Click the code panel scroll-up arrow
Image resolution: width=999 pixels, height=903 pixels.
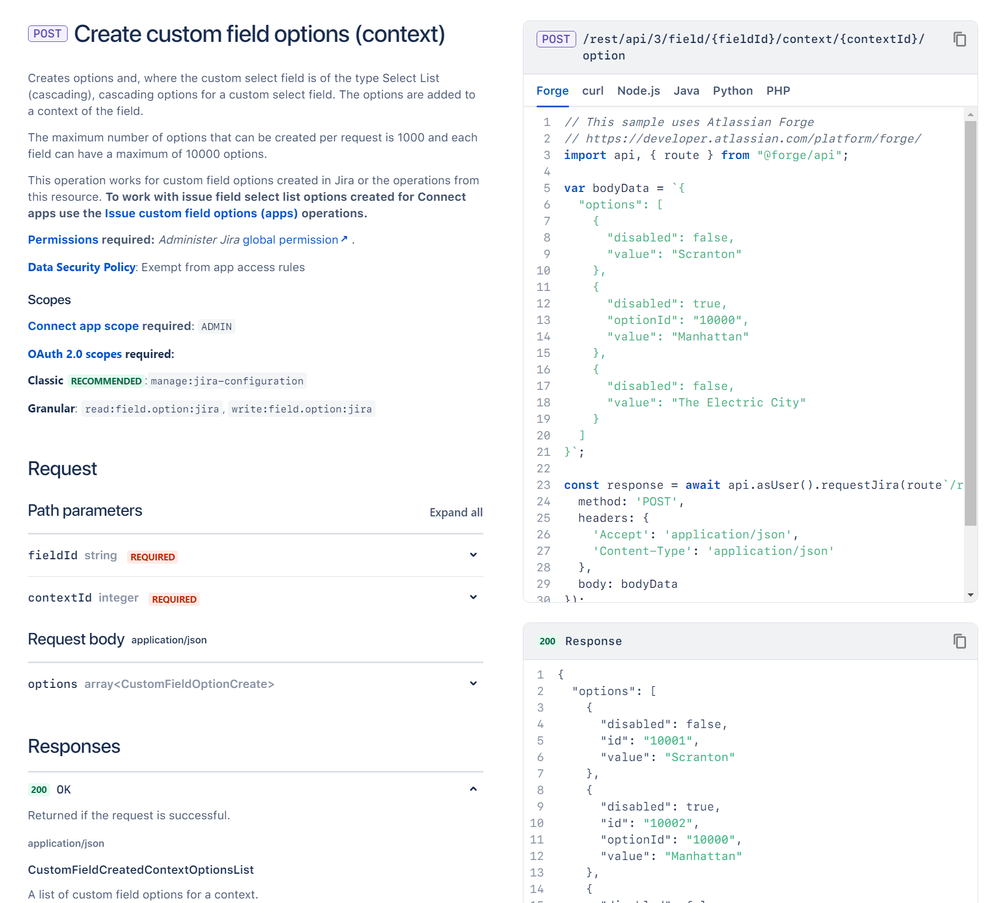[x=970, y=115]
